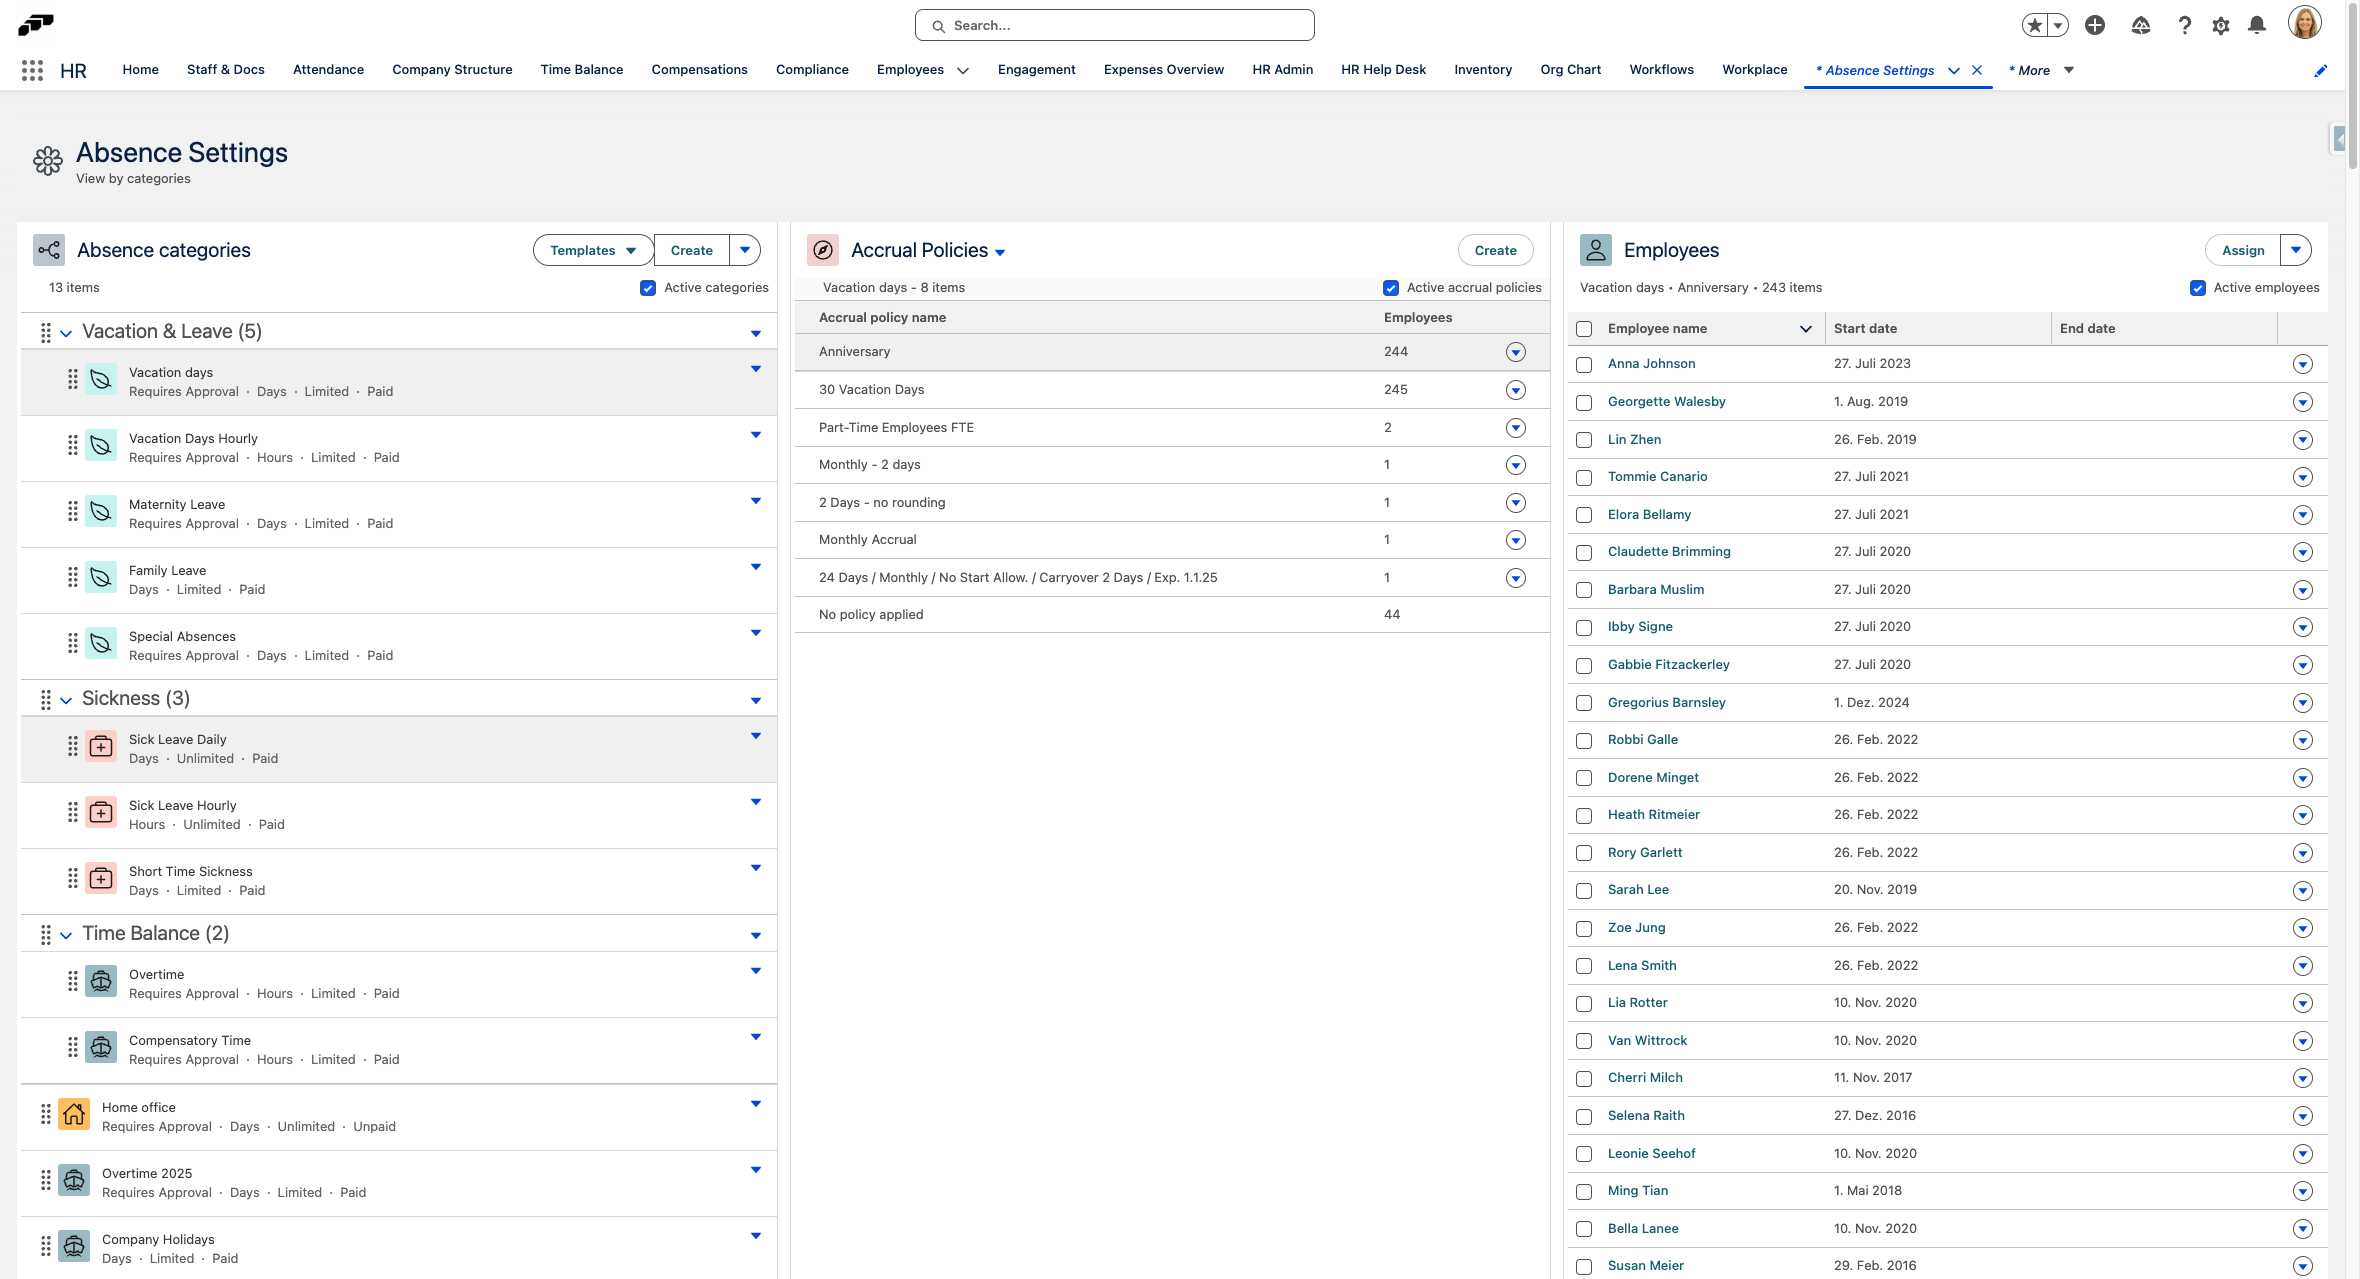The height and width of the screenshot is (1279, 2360).
Task: Click the Home office category house icon
Action: (74, 1114)
